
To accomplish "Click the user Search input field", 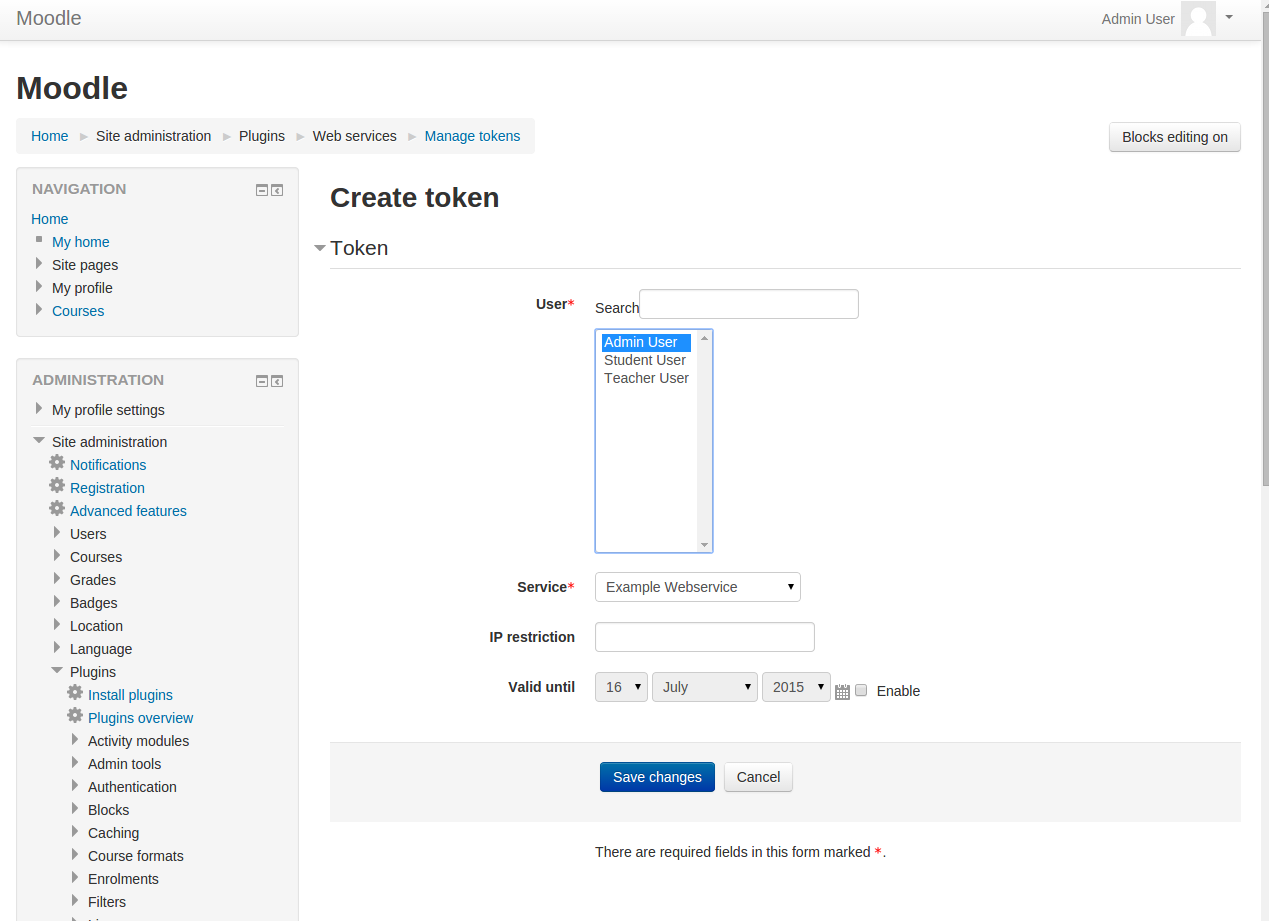I will 748,304.
